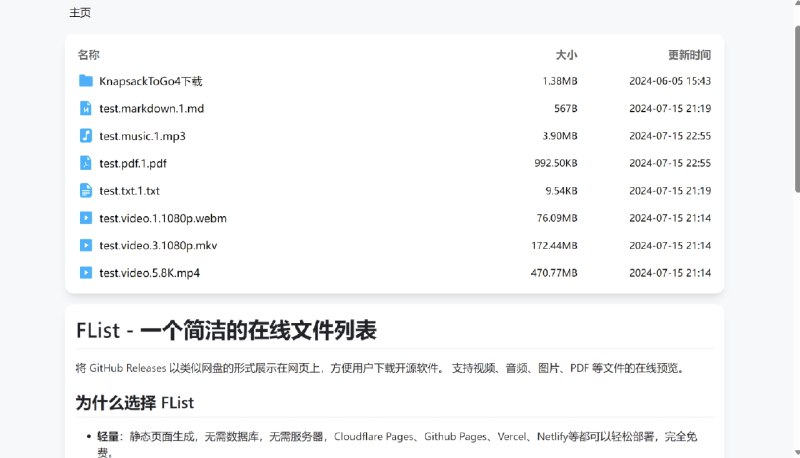The height and width of the screenshot is (458, 800).
Task: Click the update time of test.markdown.1.md
Action: (x=670, y=109)
